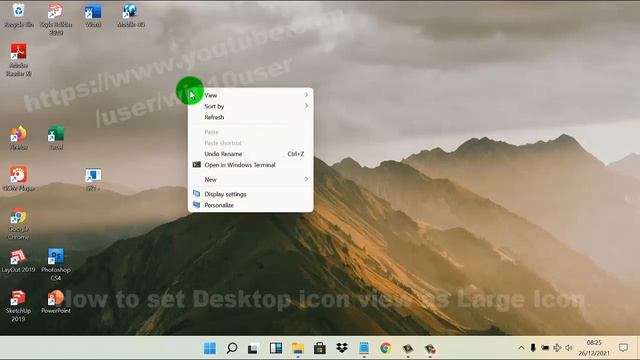Select the GOM Player desktop shortcut
Screen dimensions: 640x360
click(18, 179)
